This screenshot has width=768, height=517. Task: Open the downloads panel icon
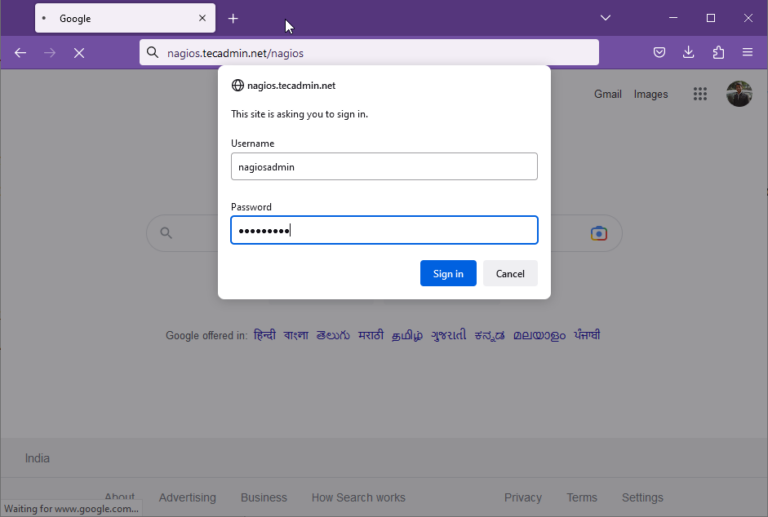click(689, 53)
